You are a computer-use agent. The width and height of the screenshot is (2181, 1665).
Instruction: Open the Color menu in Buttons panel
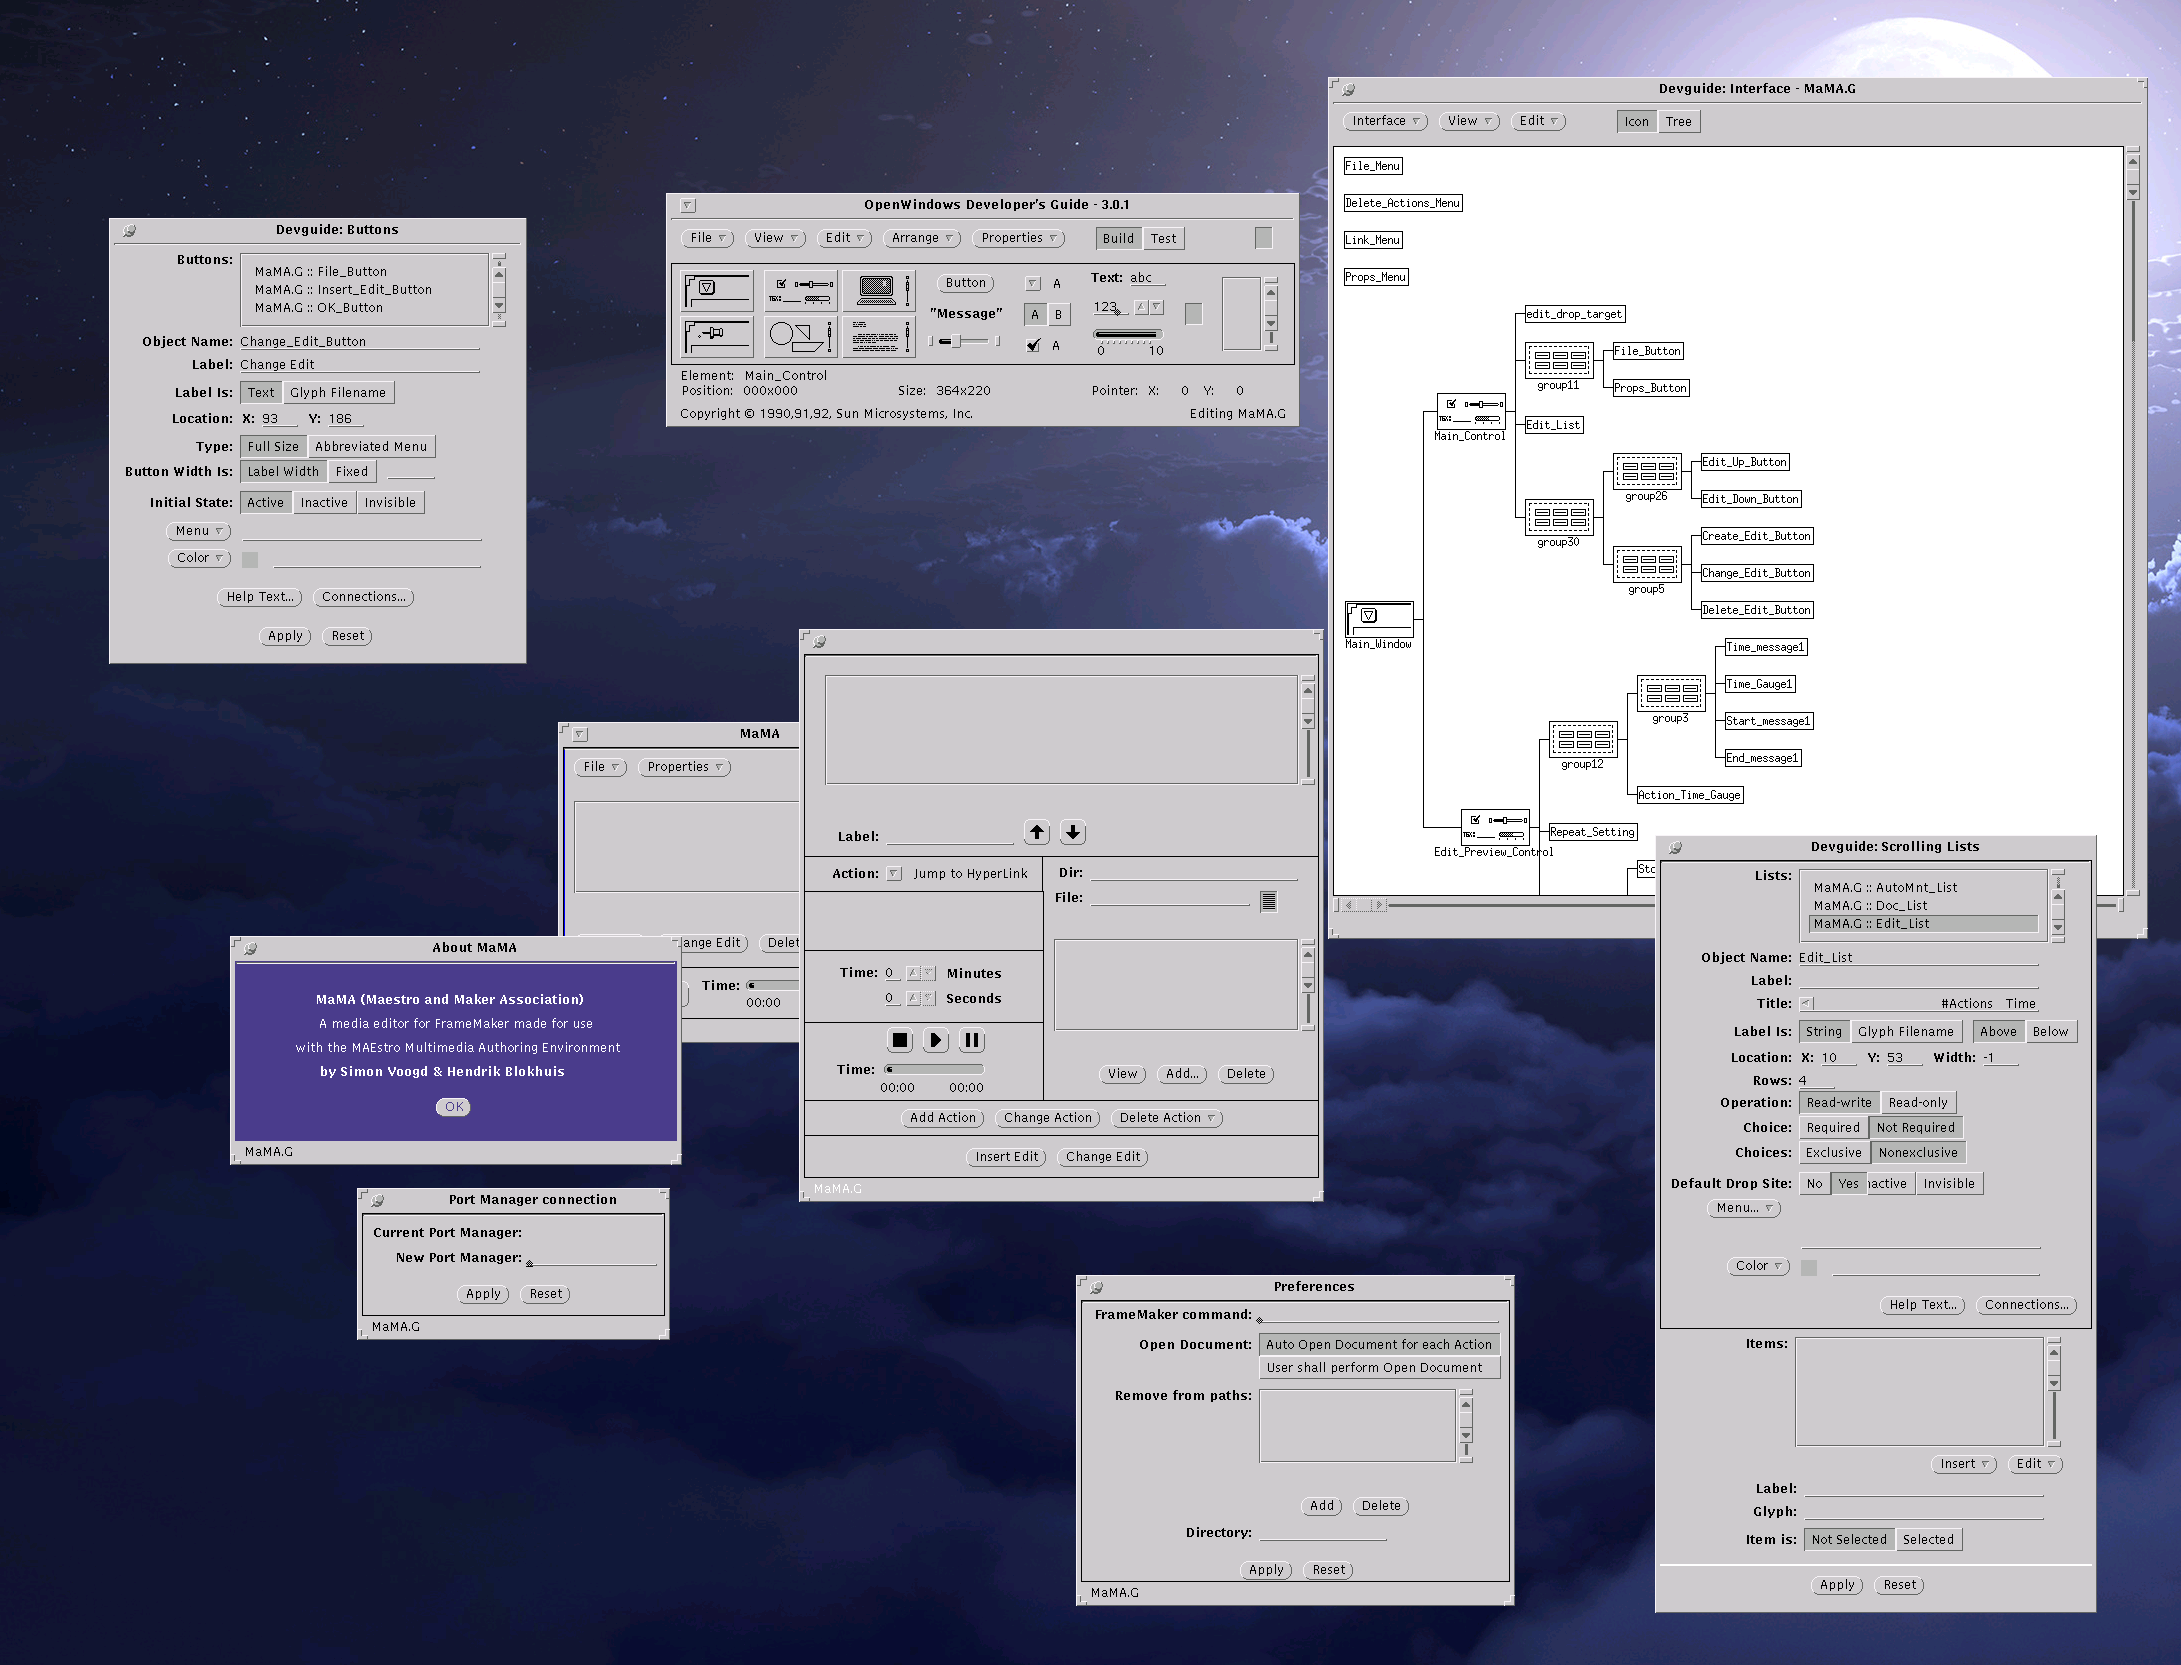[199, 558]
